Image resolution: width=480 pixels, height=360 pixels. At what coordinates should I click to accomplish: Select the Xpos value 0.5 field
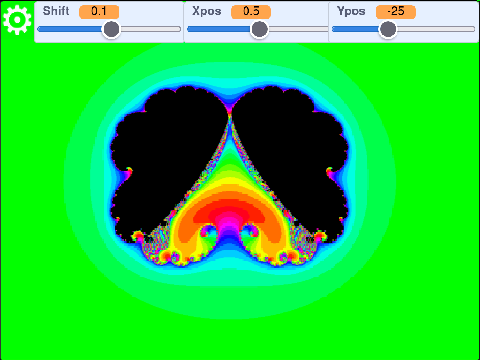tap(251, 11)
